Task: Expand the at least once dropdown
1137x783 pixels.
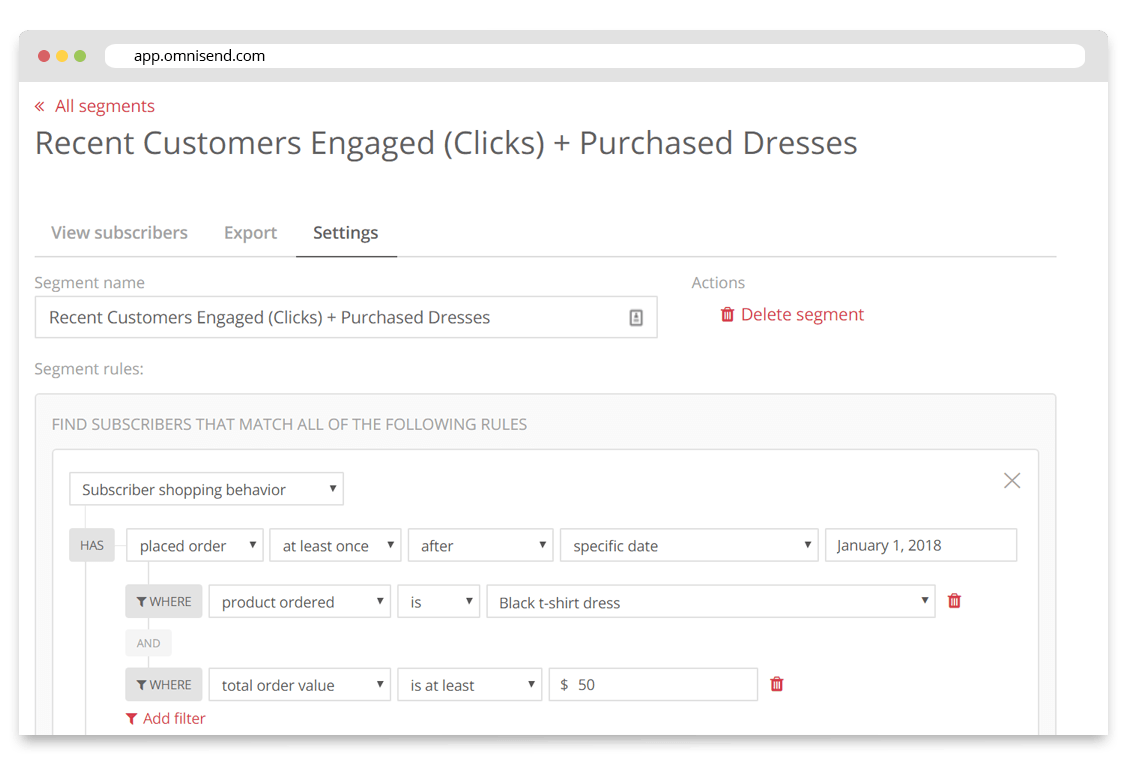Action: pyautogui.click(x=335, y=546)
